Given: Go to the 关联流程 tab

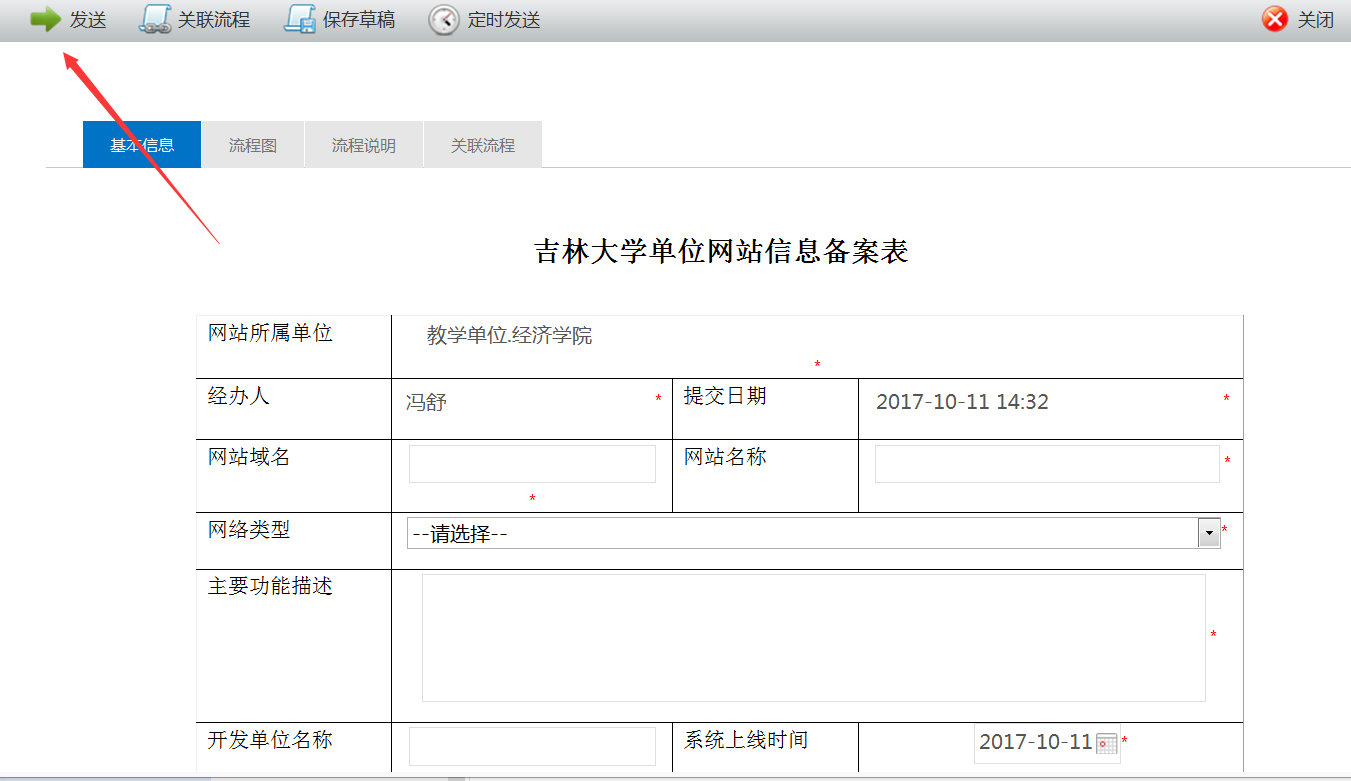Looking at the screenshot, I should point(482,145).
